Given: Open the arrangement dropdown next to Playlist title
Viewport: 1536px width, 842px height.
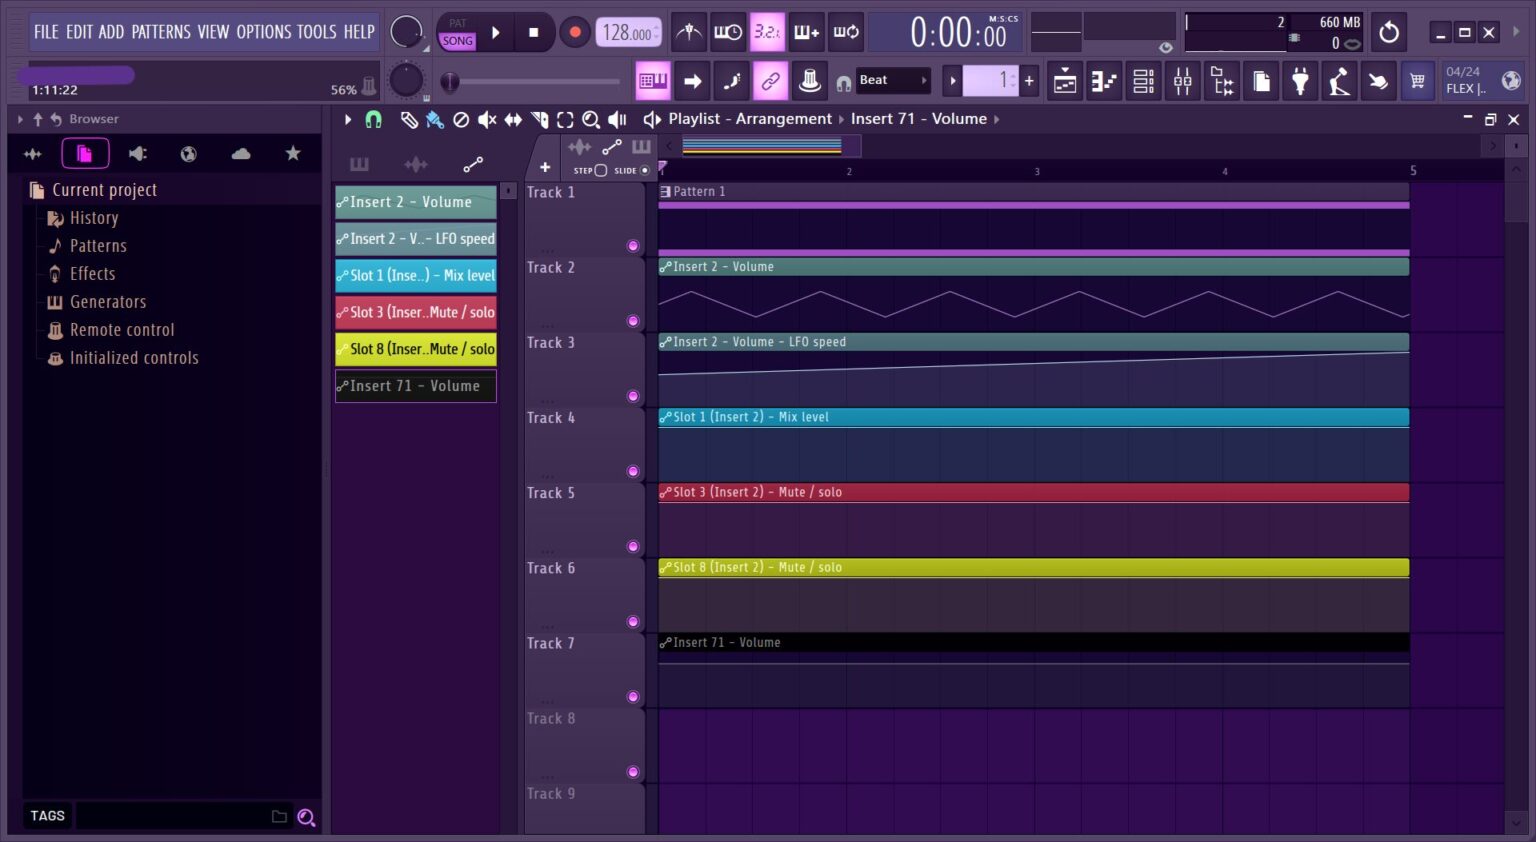Looking at the screenshot, I should 843,118.
